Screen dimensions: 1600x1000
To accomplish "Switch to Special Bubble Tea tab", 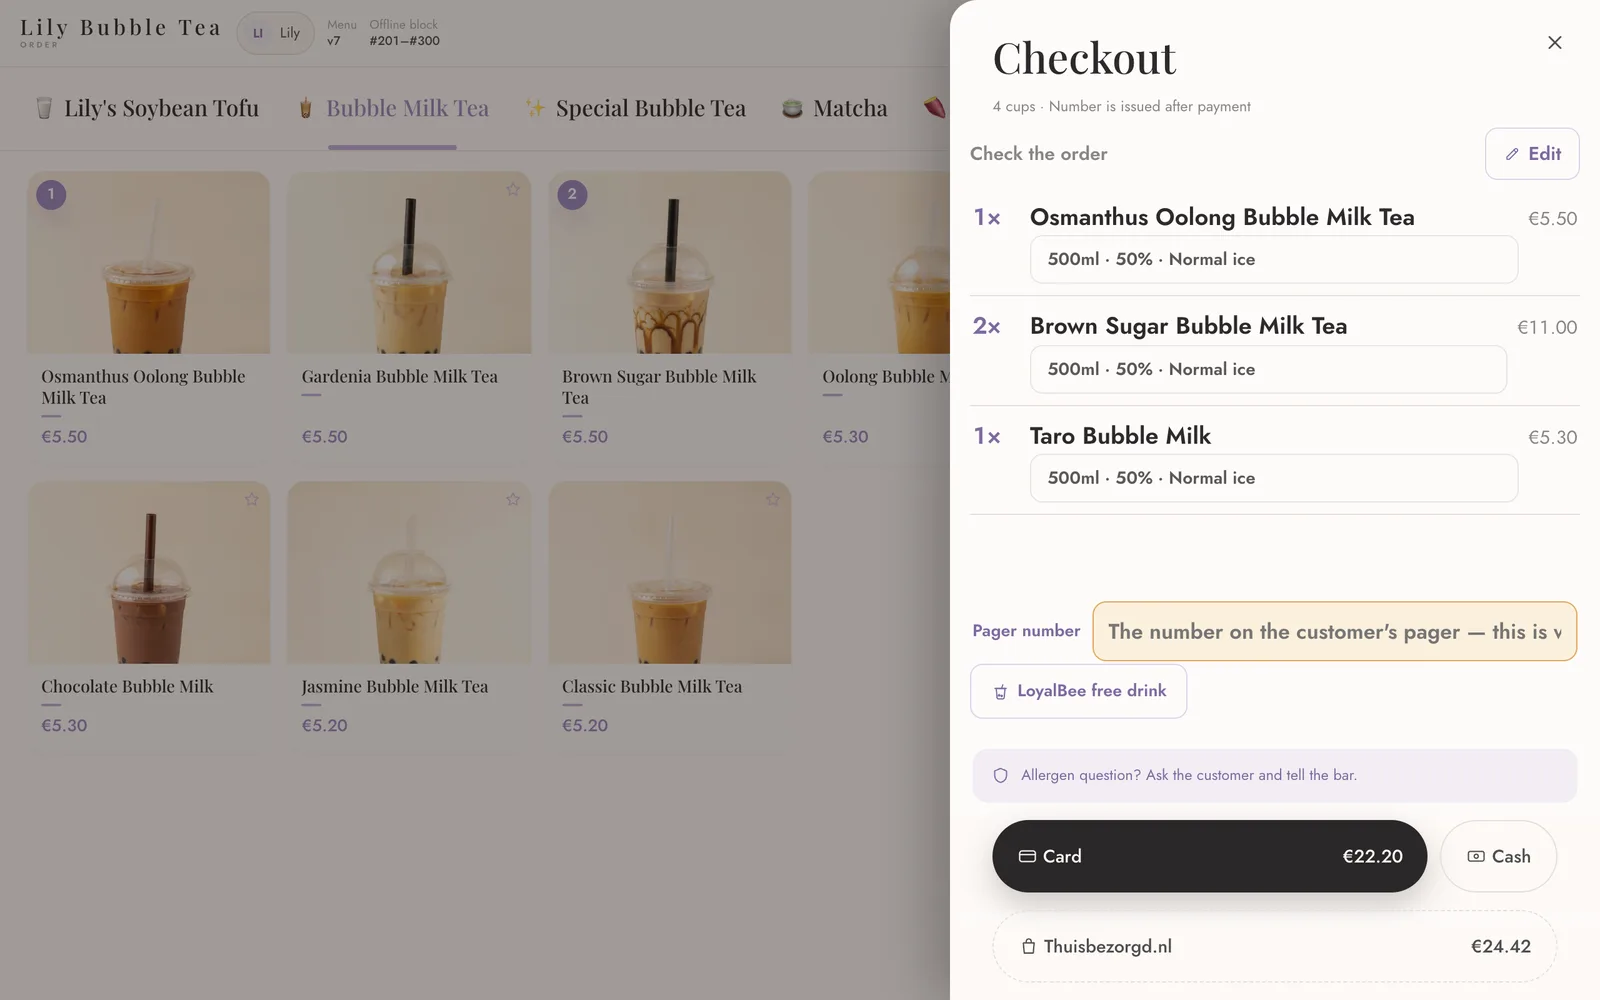I will 636,108.
